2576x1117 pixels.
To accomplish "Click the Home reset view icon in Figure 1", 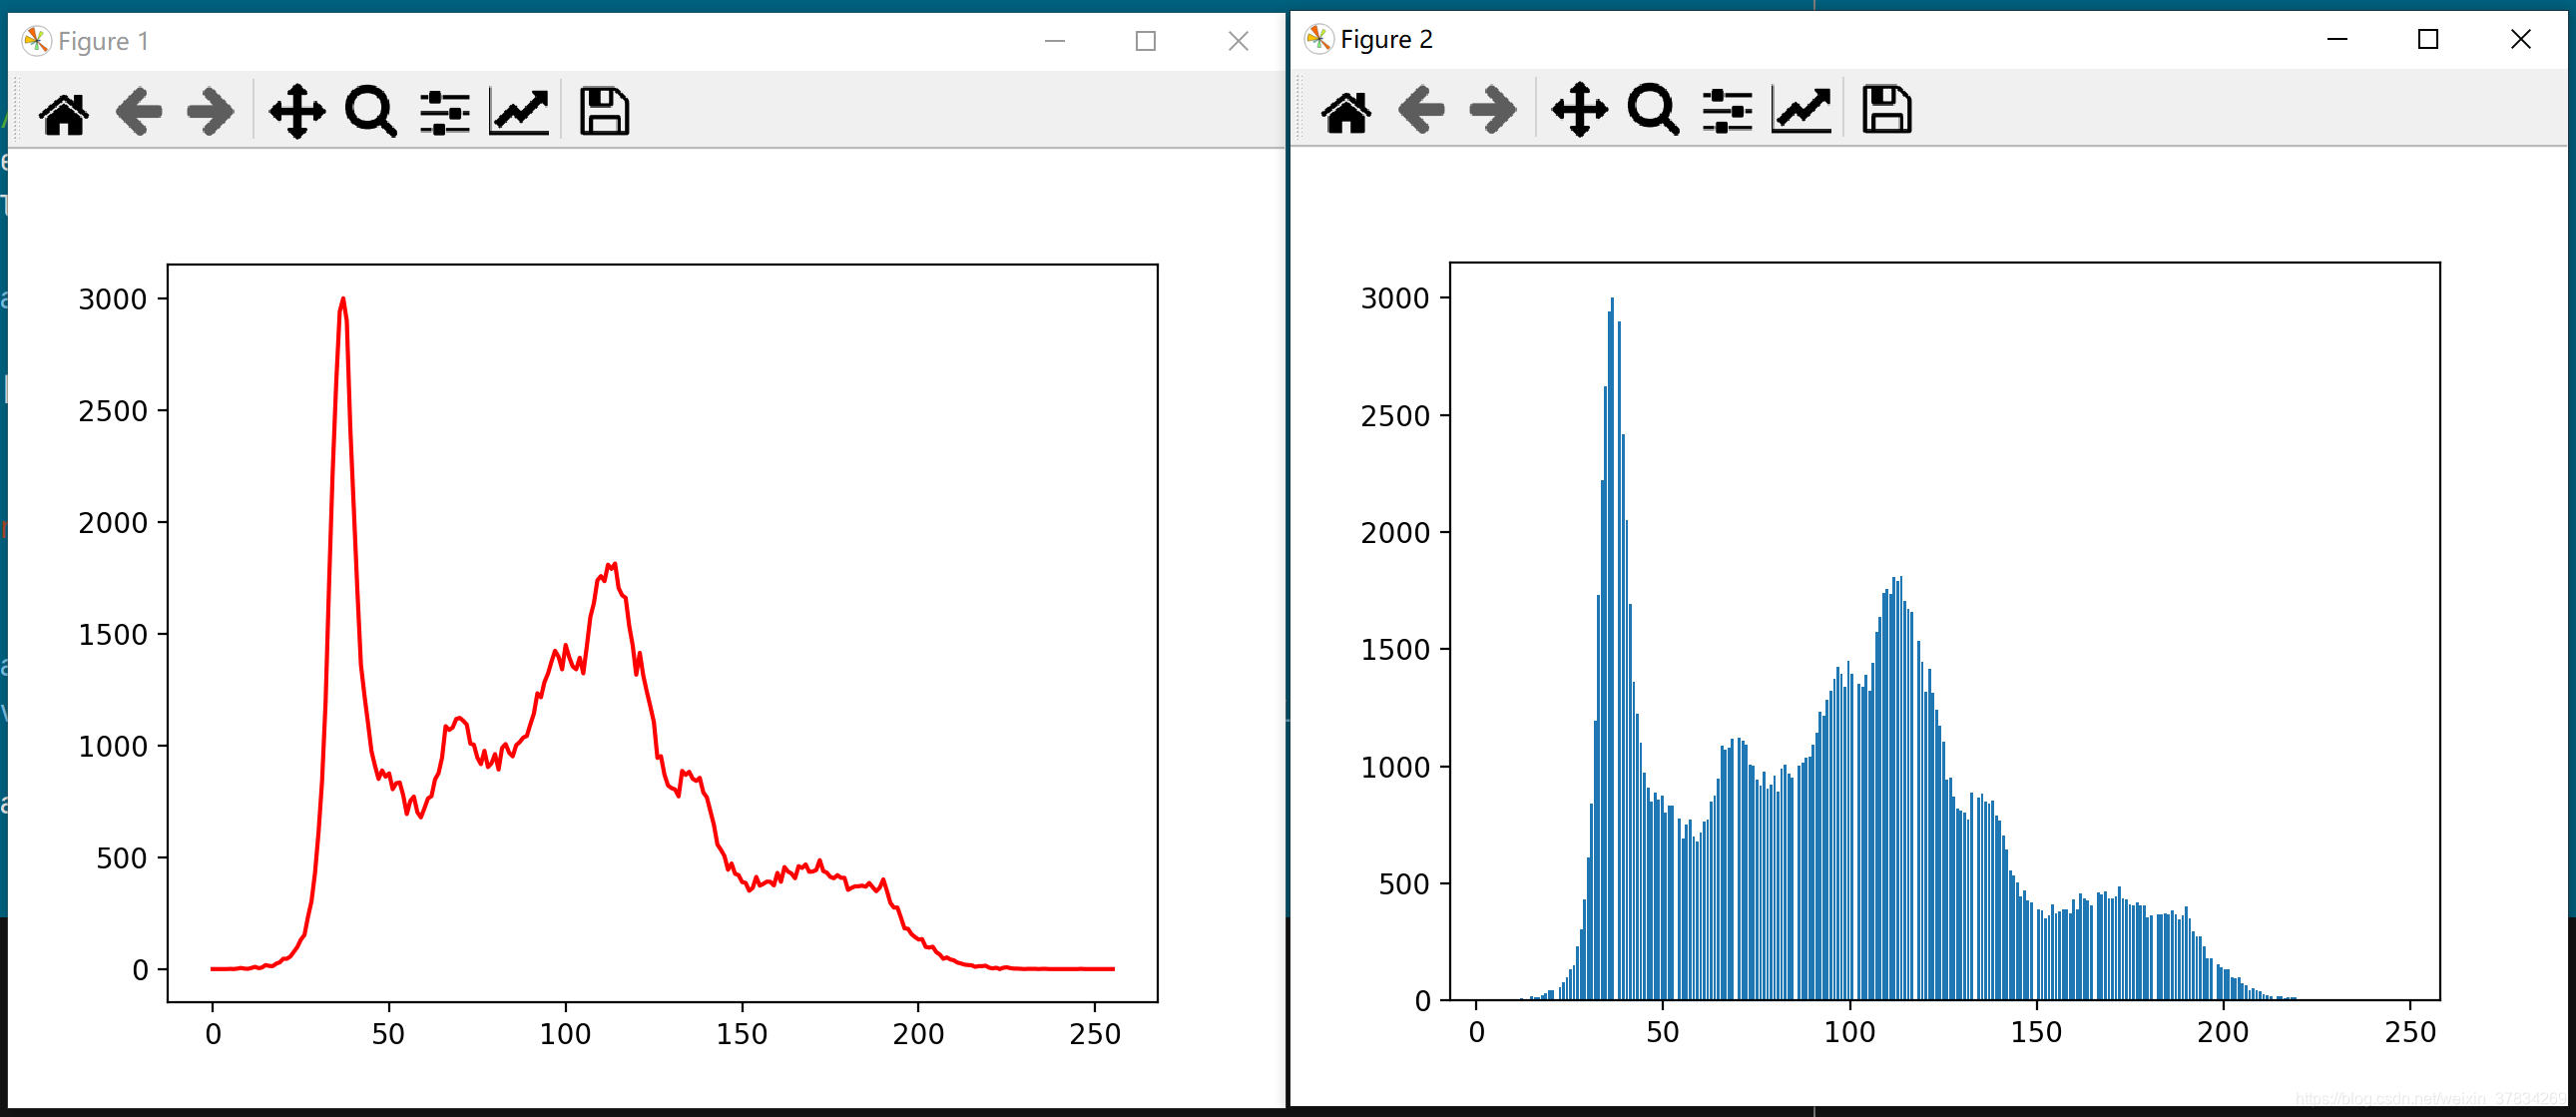I will click(64, 111).
